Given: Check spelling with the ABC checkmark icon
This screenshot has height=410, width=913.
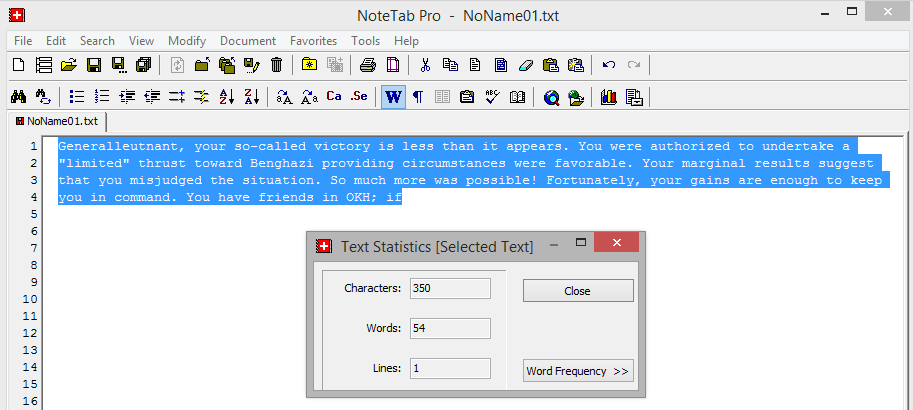Looking at the screenshot, I should [x=493, y=97].
